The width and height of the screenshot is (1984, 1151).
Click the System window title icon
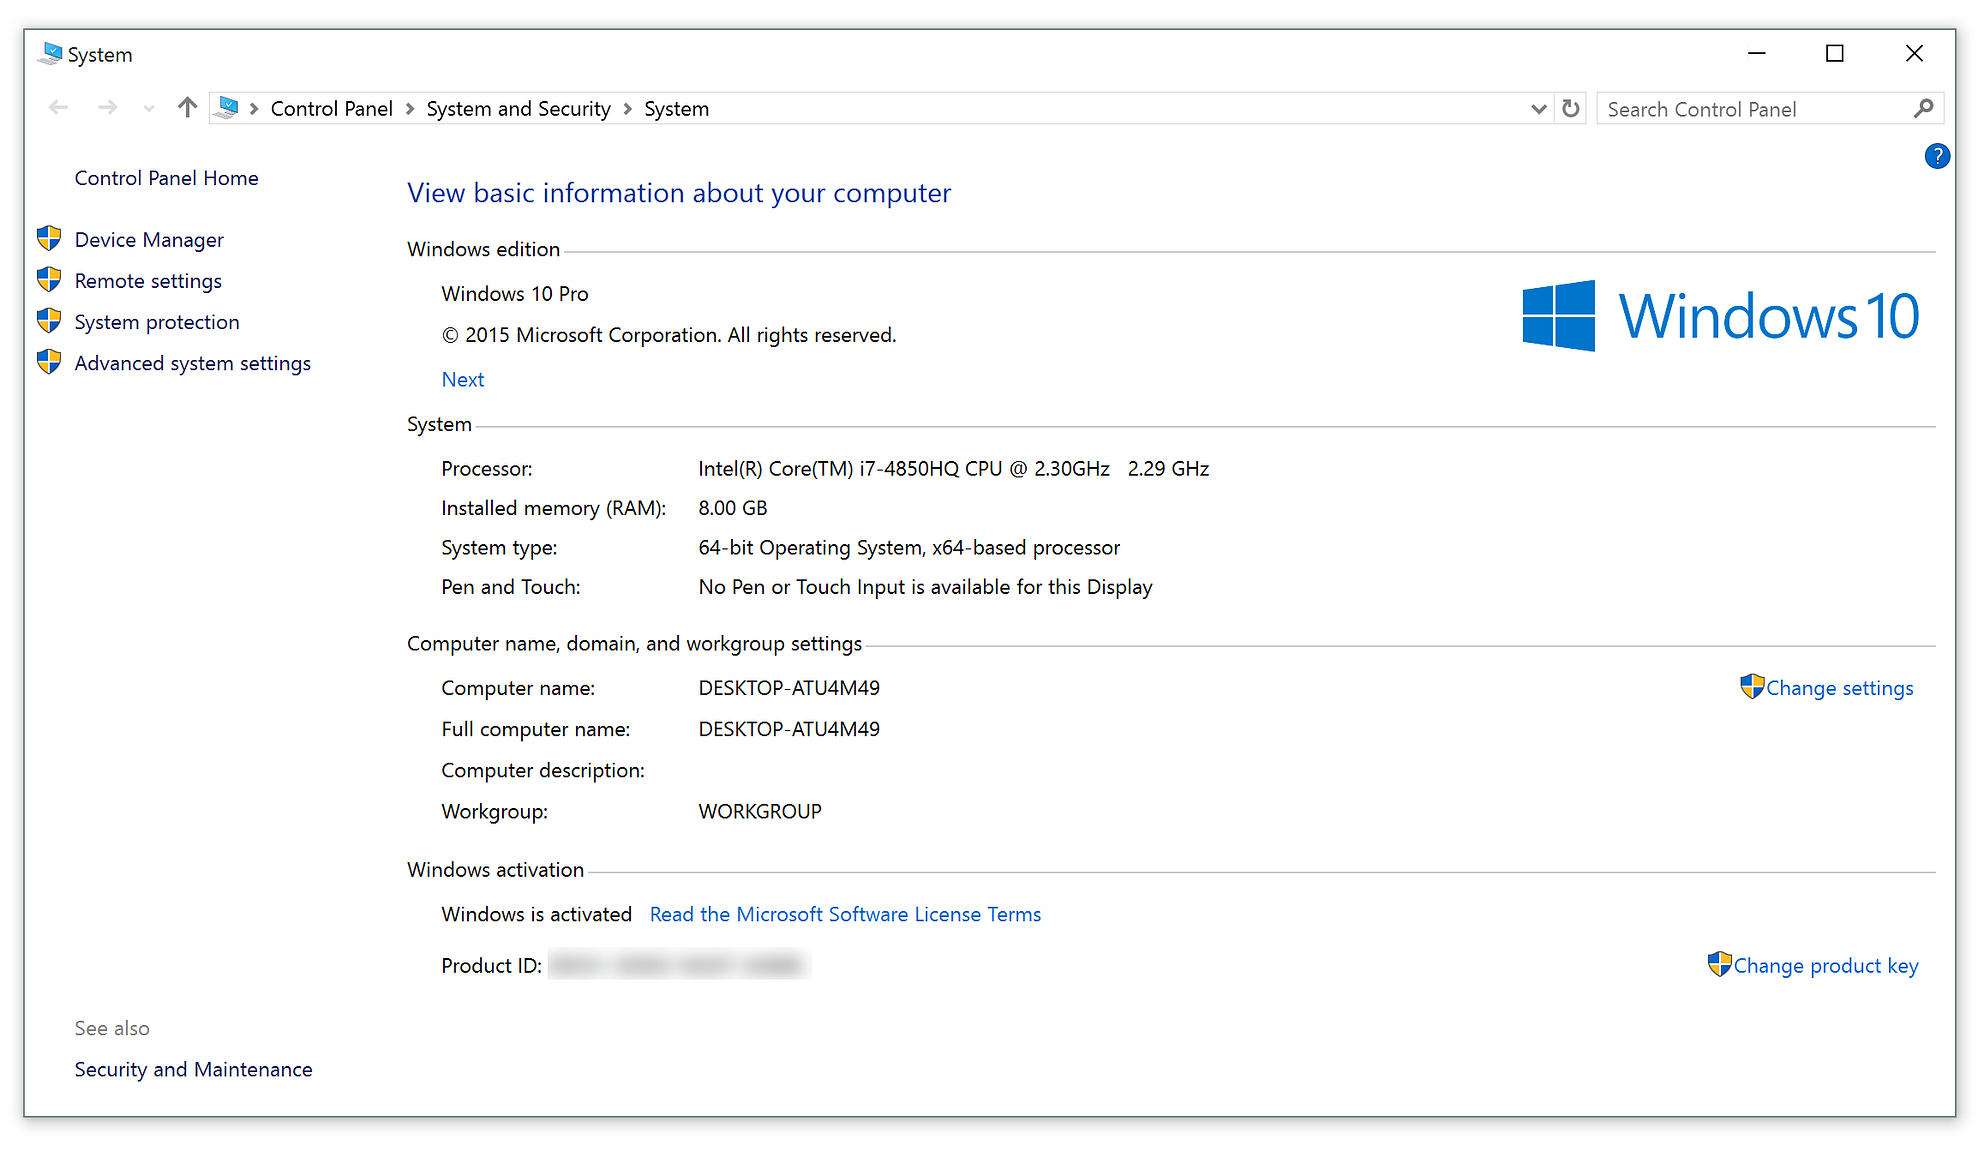point(49,54)
